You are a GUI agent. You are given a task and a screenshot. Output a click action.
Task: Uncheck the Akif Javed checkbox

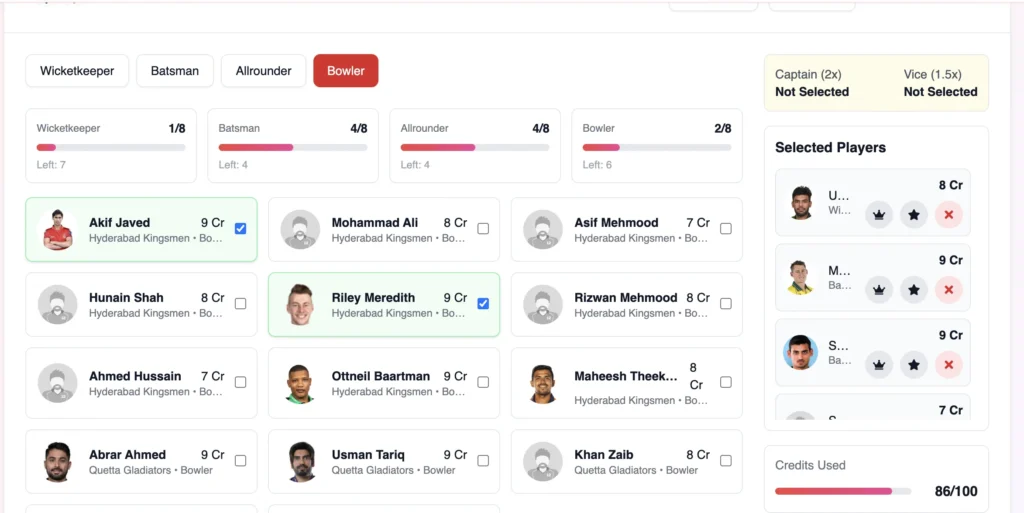[x=240, y=228]
